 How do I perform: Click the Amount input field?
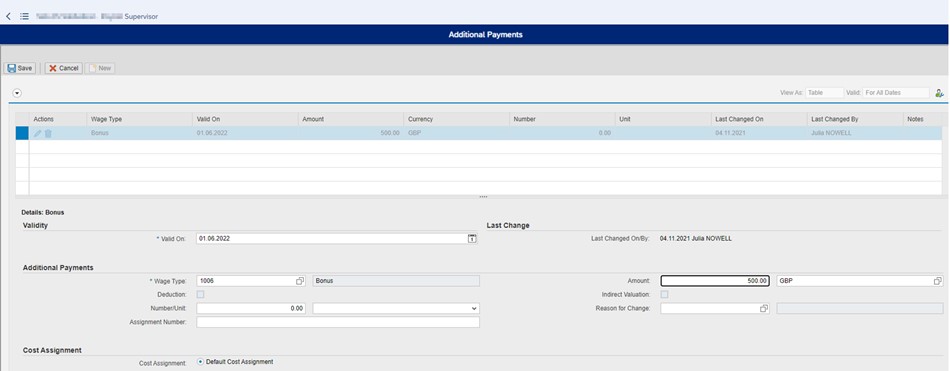point(715,281)
